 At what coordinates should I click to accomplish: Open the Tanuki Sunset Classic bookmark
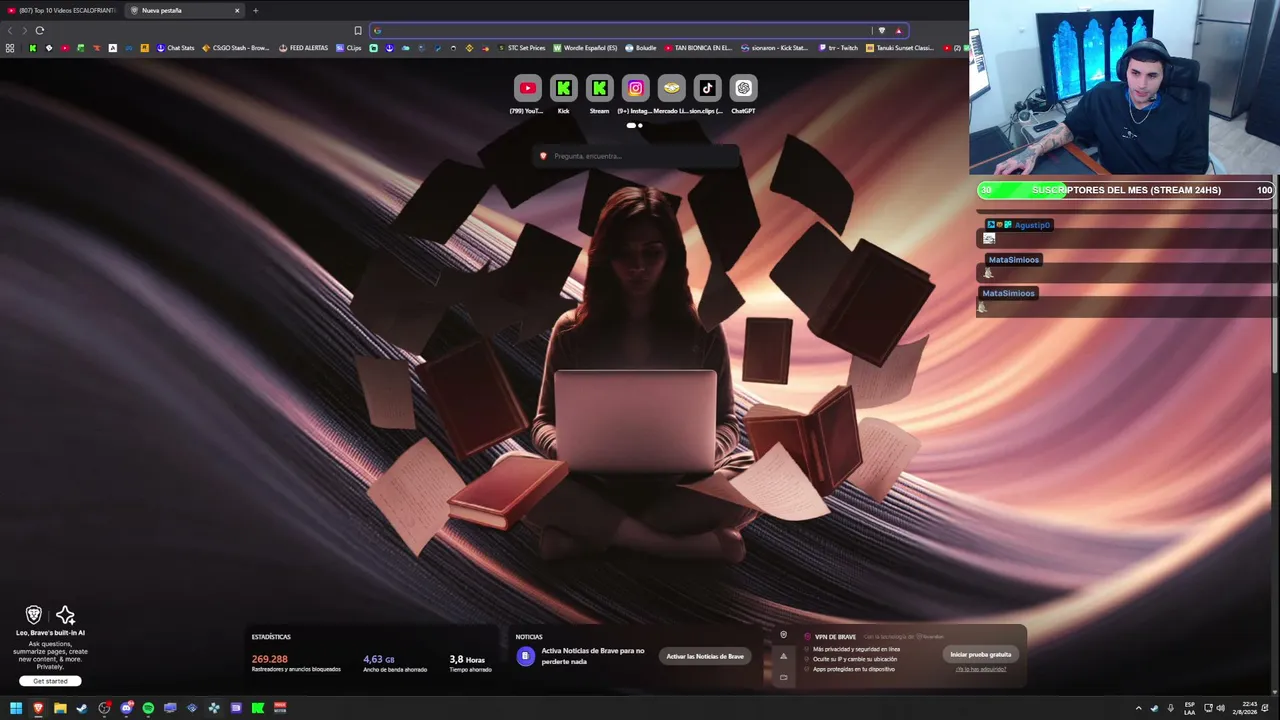pyautogui.click(x=900, y=48)
